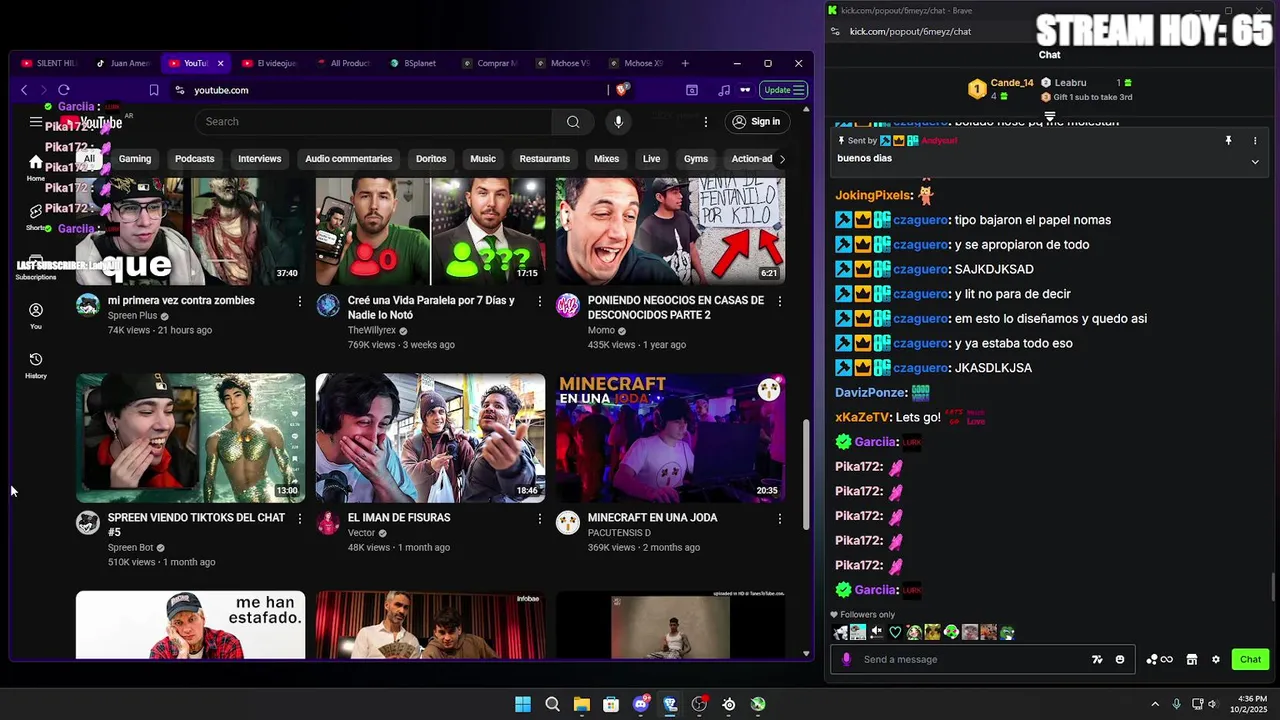Open Brave Shields lion icon
Viewport: 1280px width, 720px height.
(x=622, y=90)
